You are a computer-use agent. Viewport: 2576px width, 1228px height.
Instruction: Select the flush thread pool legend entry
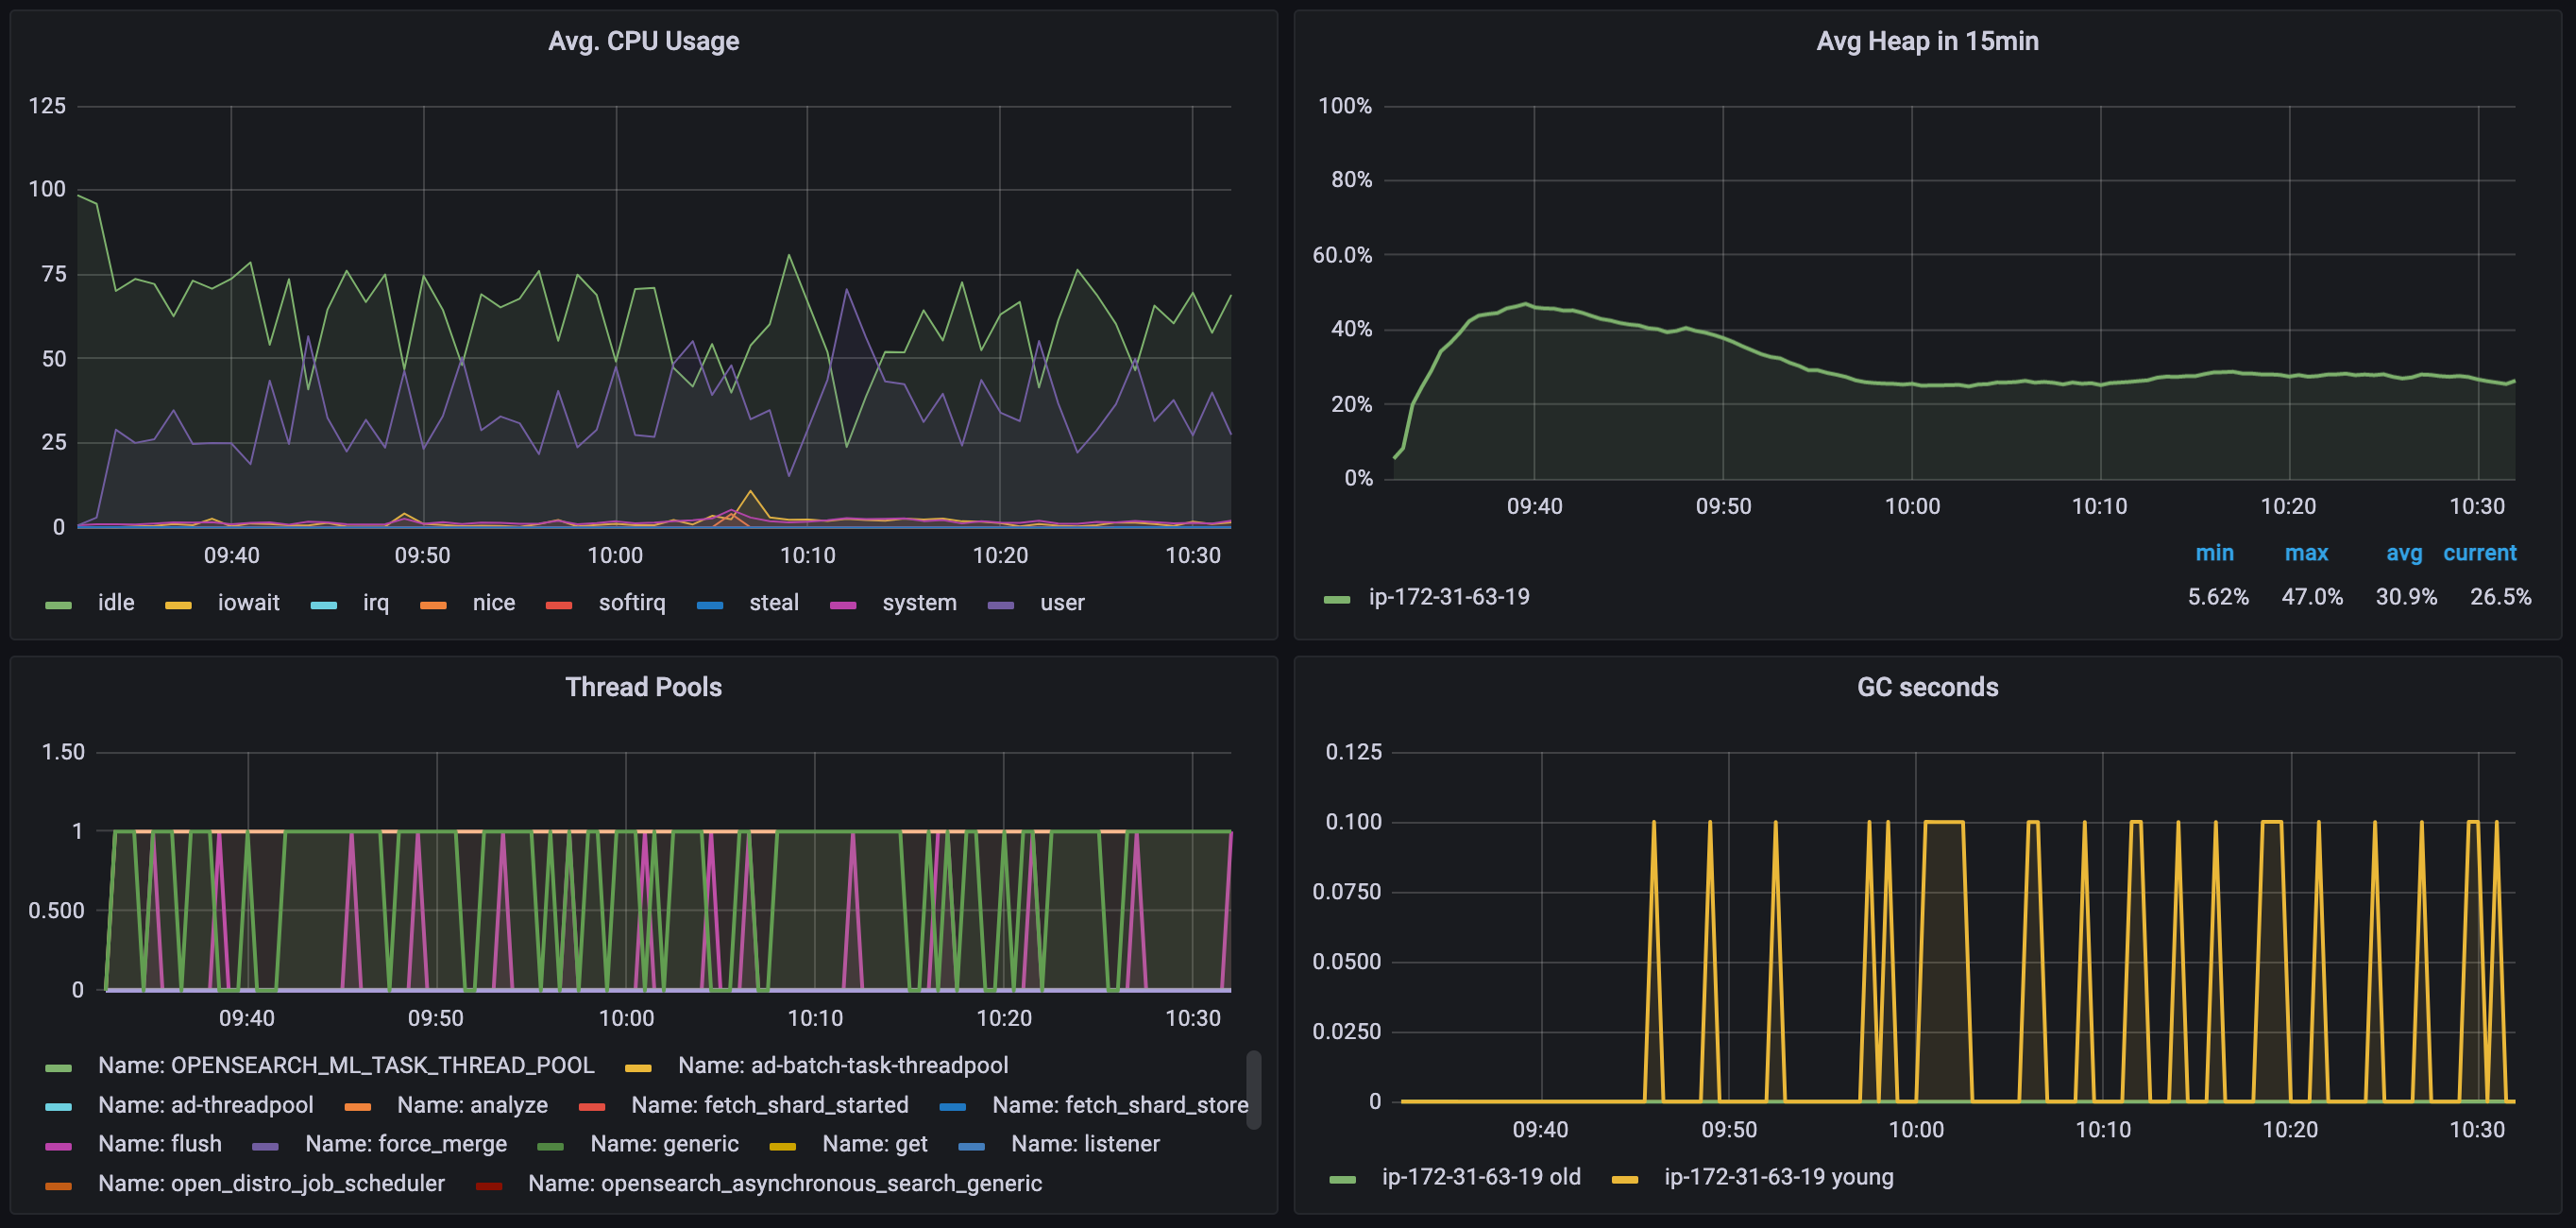pyautogui.click(x=159, y=1144)
